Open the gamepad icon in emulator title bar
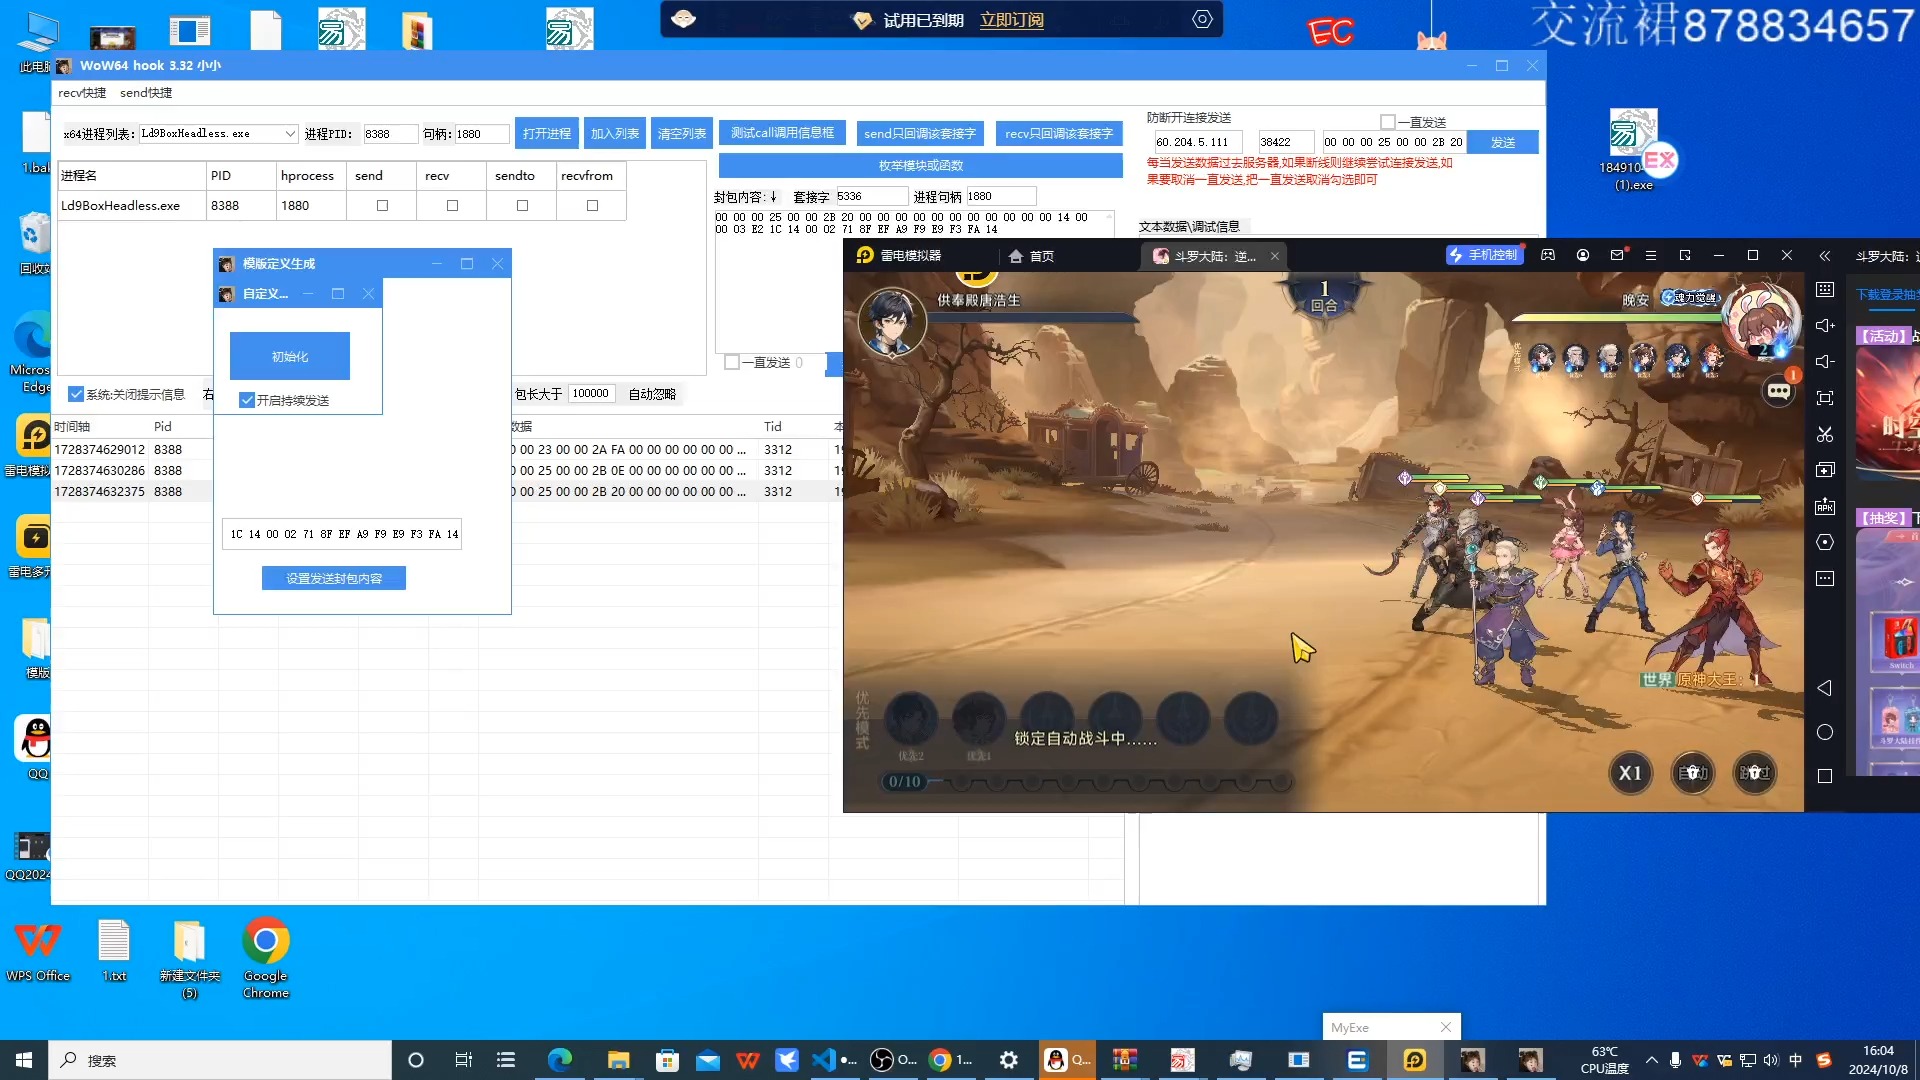The width and height of the screenshot is (1920, 1080). (x=1548, y=255)
